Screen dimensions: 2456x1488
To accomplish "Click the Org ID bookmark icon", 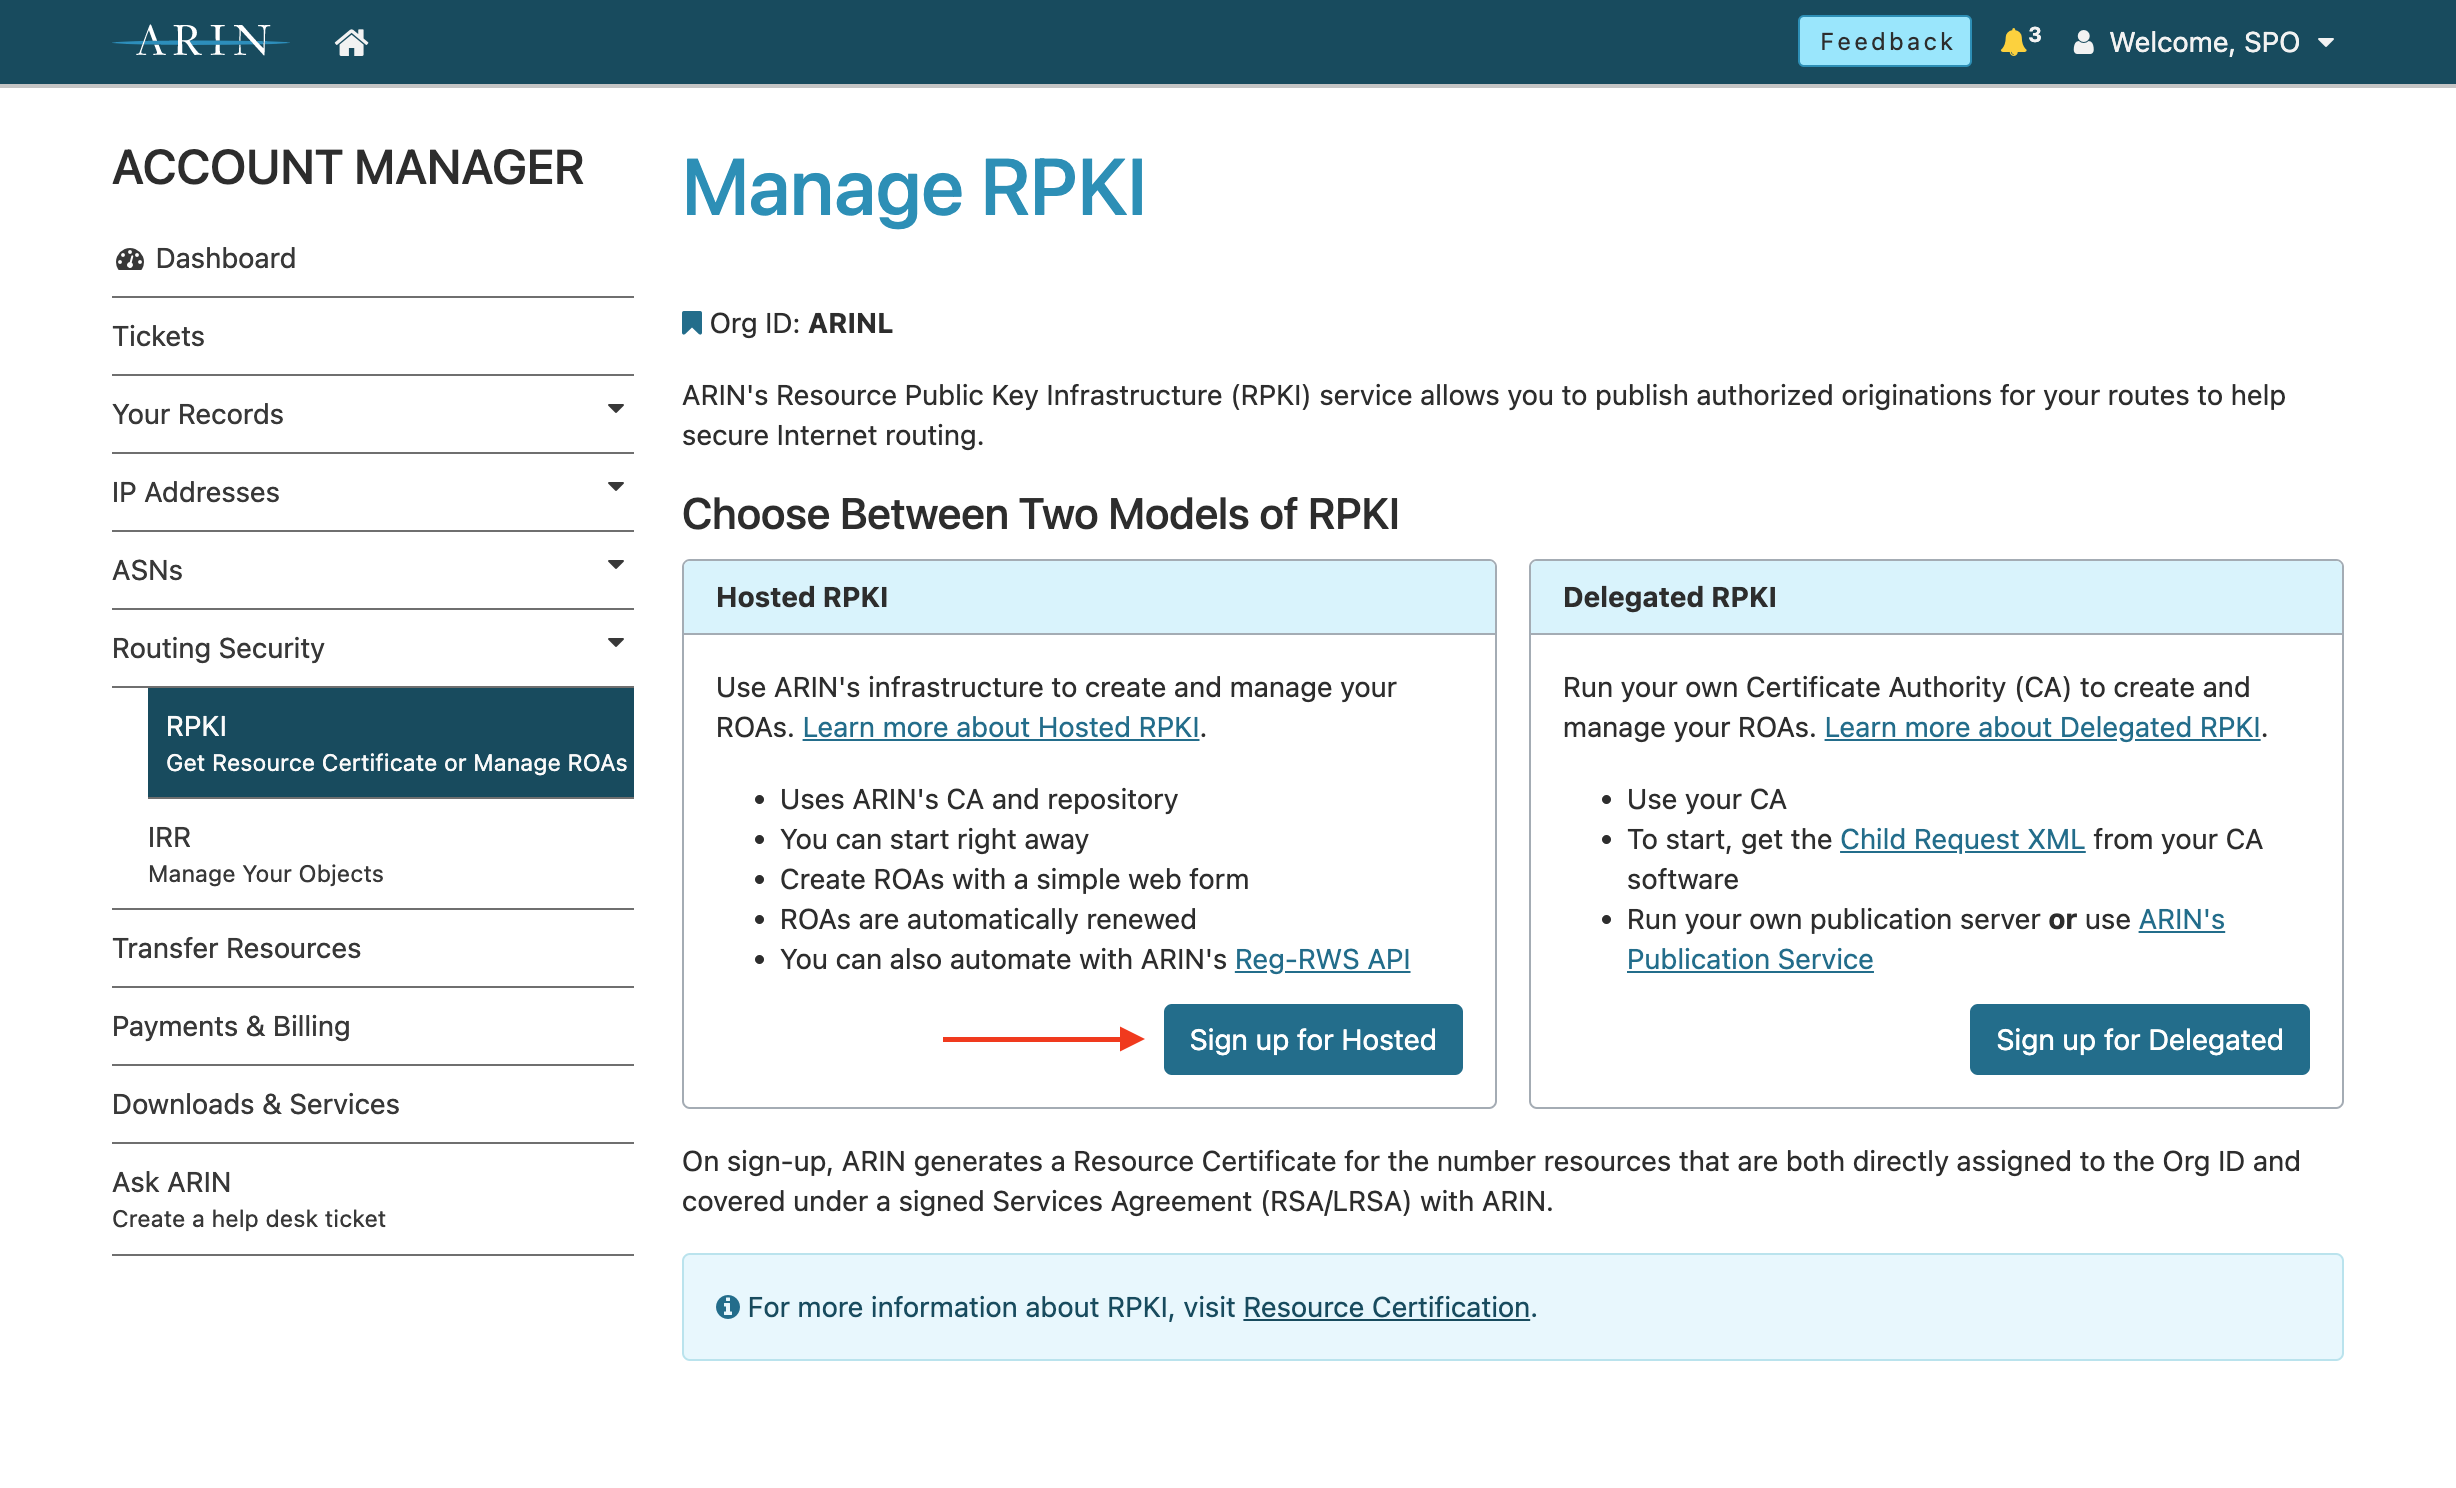I will [x=691, y=323].
